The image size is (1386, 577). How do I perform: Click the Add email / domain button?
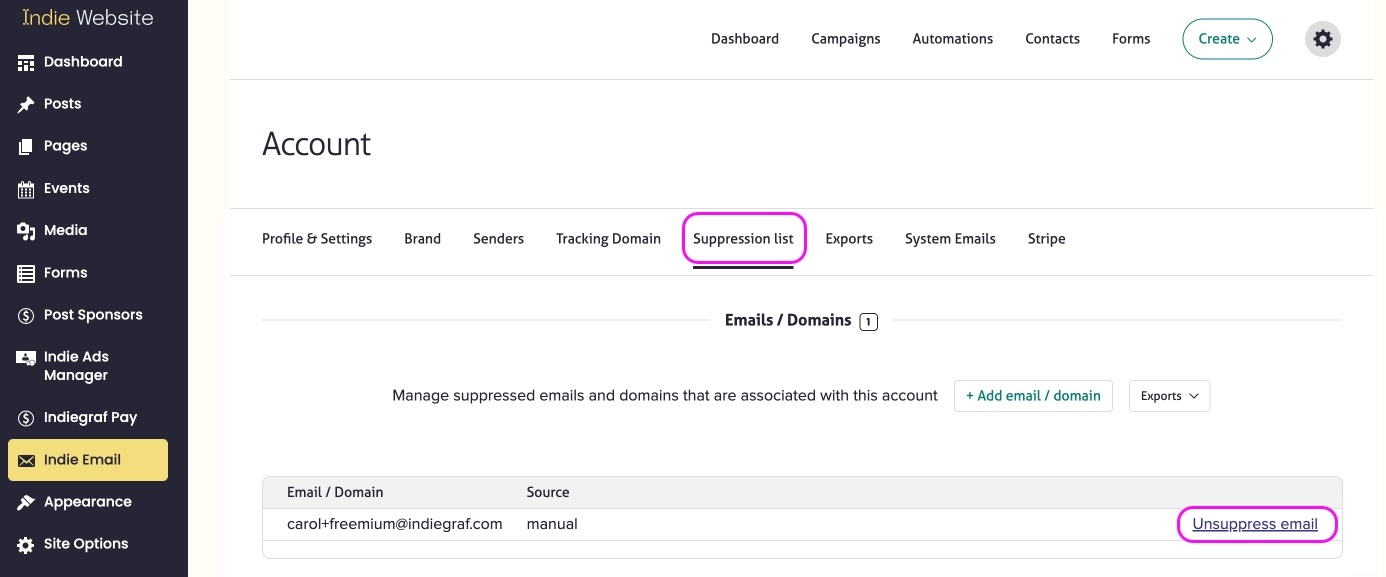click(1033, 396)
